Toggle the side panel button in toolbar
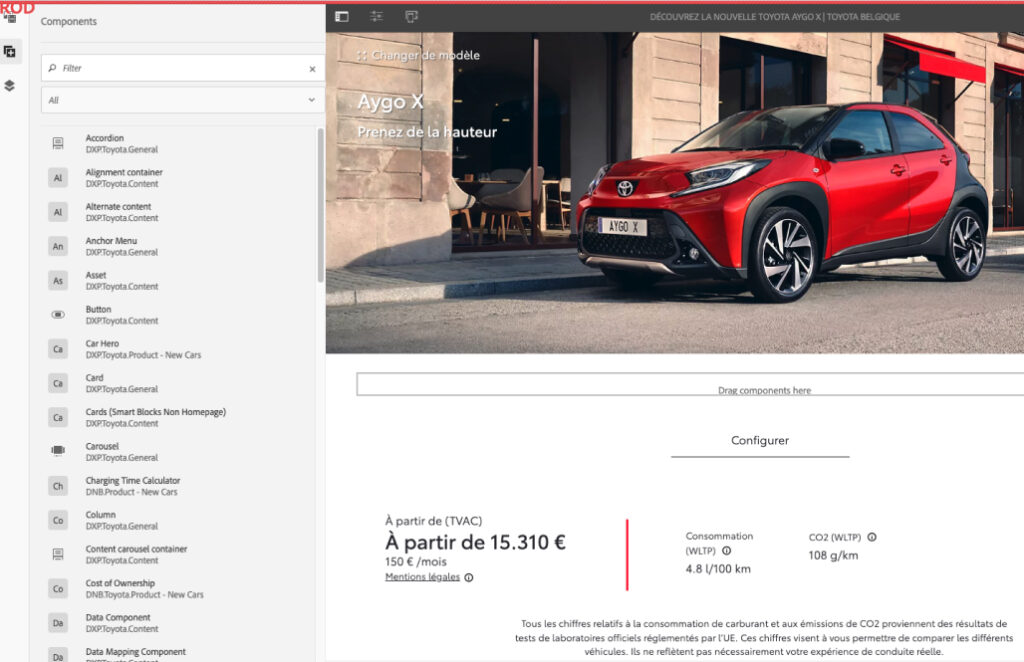Image resolution: width=1024 pixels, height=662 pixels. [x=342, y=17]
